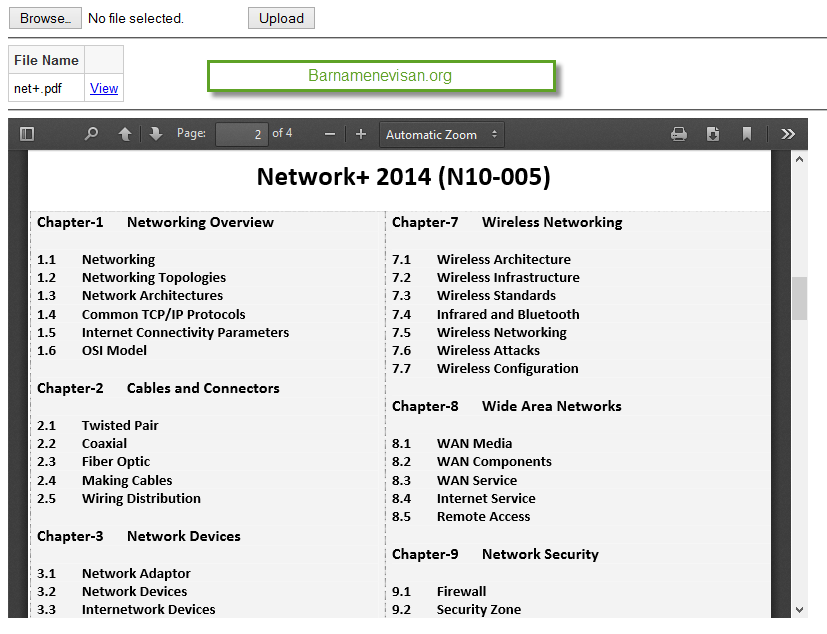Zoom in with the plus icon
827x634 pixels.
pyautogui.click(x=361, y=135)
